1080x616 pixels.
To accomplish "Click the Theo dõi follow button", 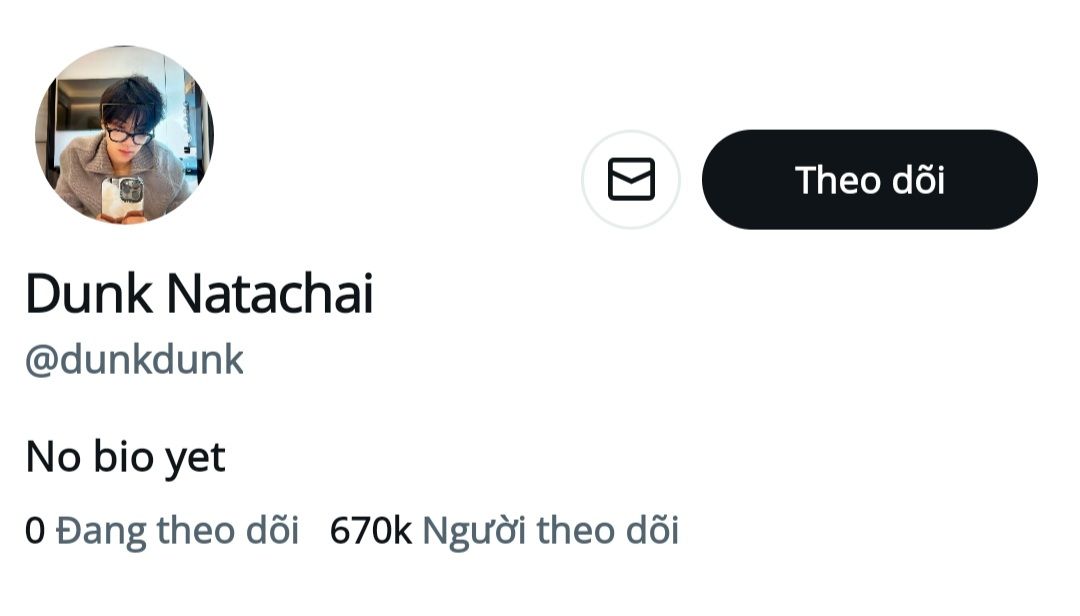I will pyautogui.click(x=869, y=180).
